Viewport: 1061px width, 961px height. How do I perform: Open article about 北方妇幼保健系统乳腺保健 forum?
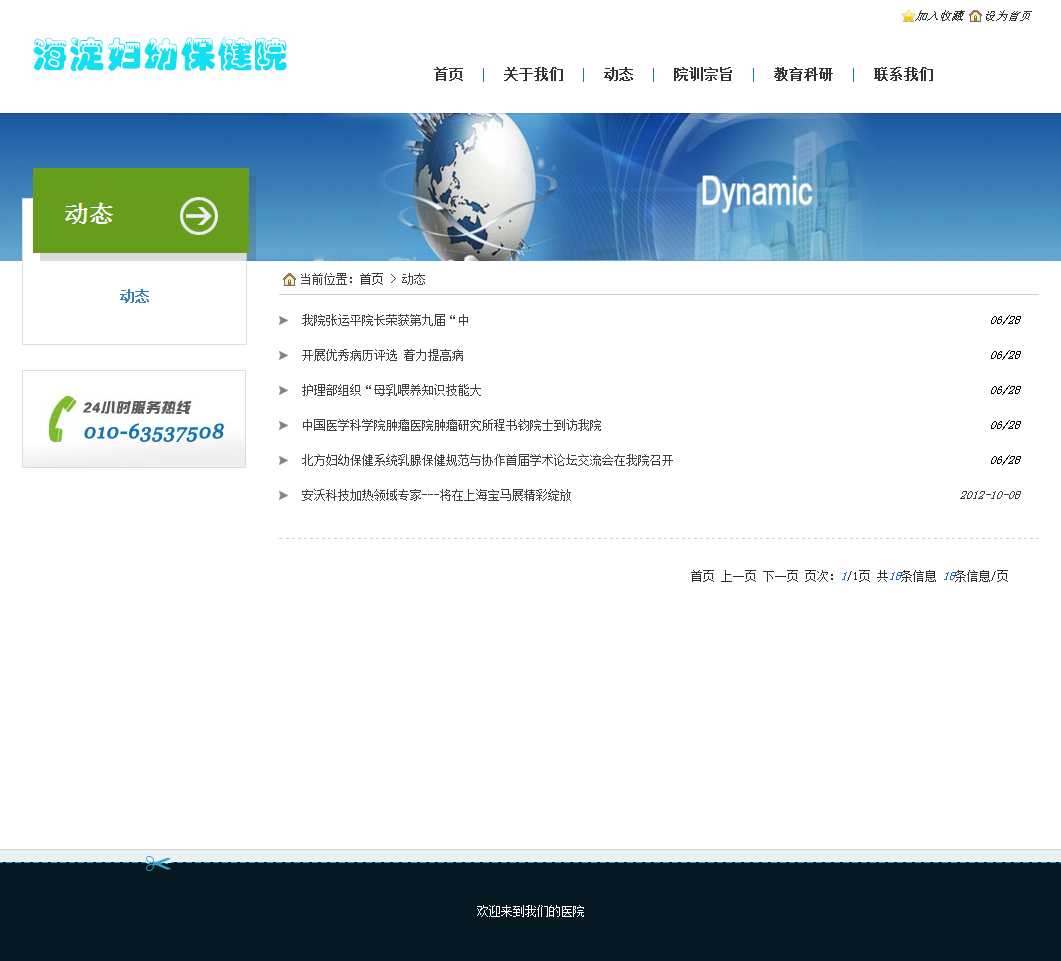tap(487, 461)
